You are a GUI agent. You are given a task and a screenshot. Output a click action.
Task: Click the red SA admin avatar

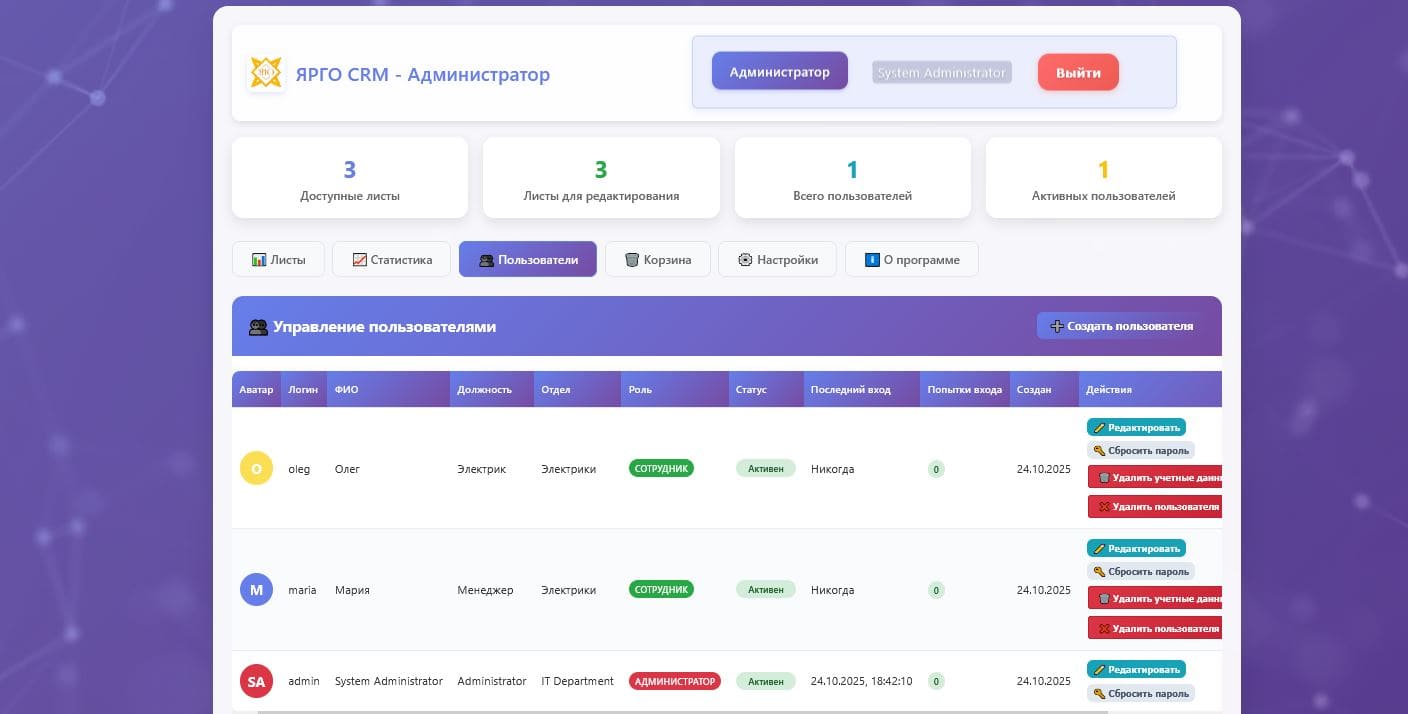(x=256, y=682)
